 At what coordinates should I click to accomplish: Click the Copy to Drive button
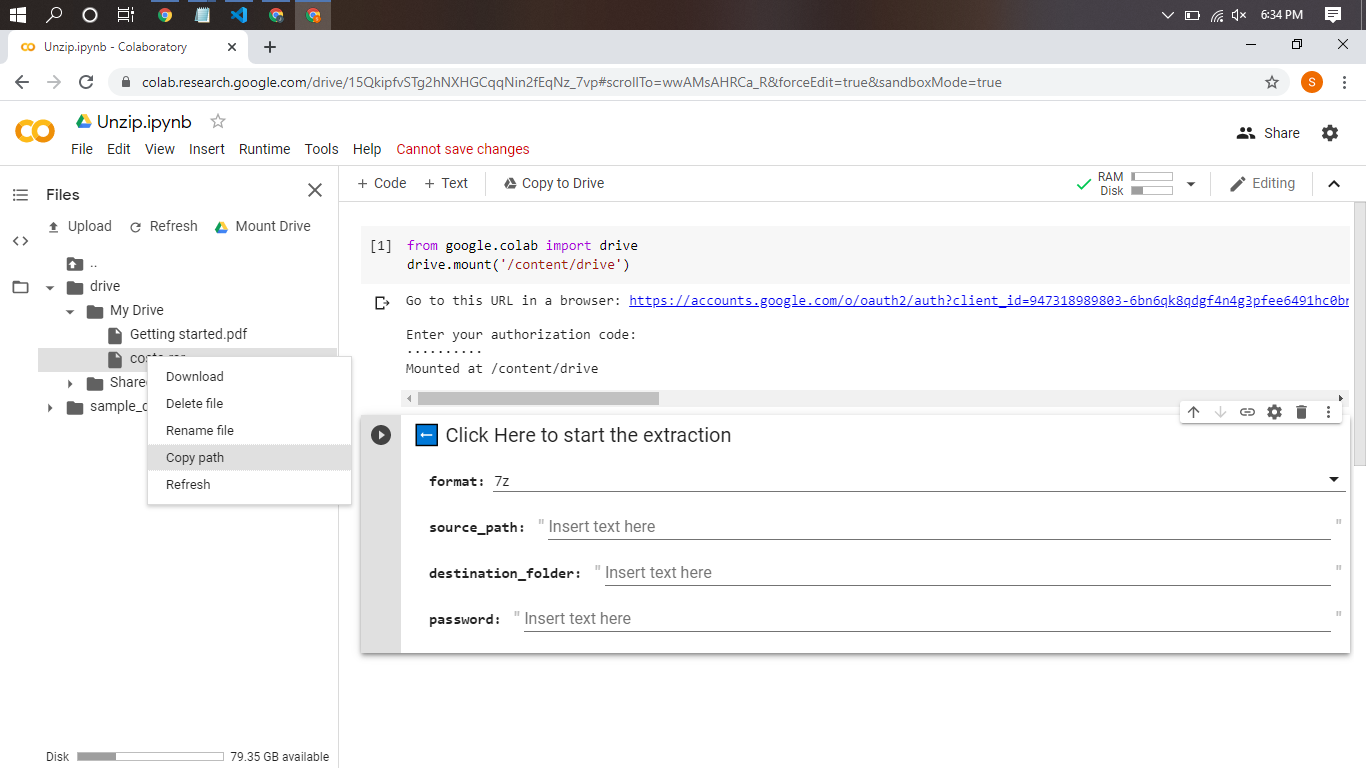pyautogui.click(x=553, y=183)
